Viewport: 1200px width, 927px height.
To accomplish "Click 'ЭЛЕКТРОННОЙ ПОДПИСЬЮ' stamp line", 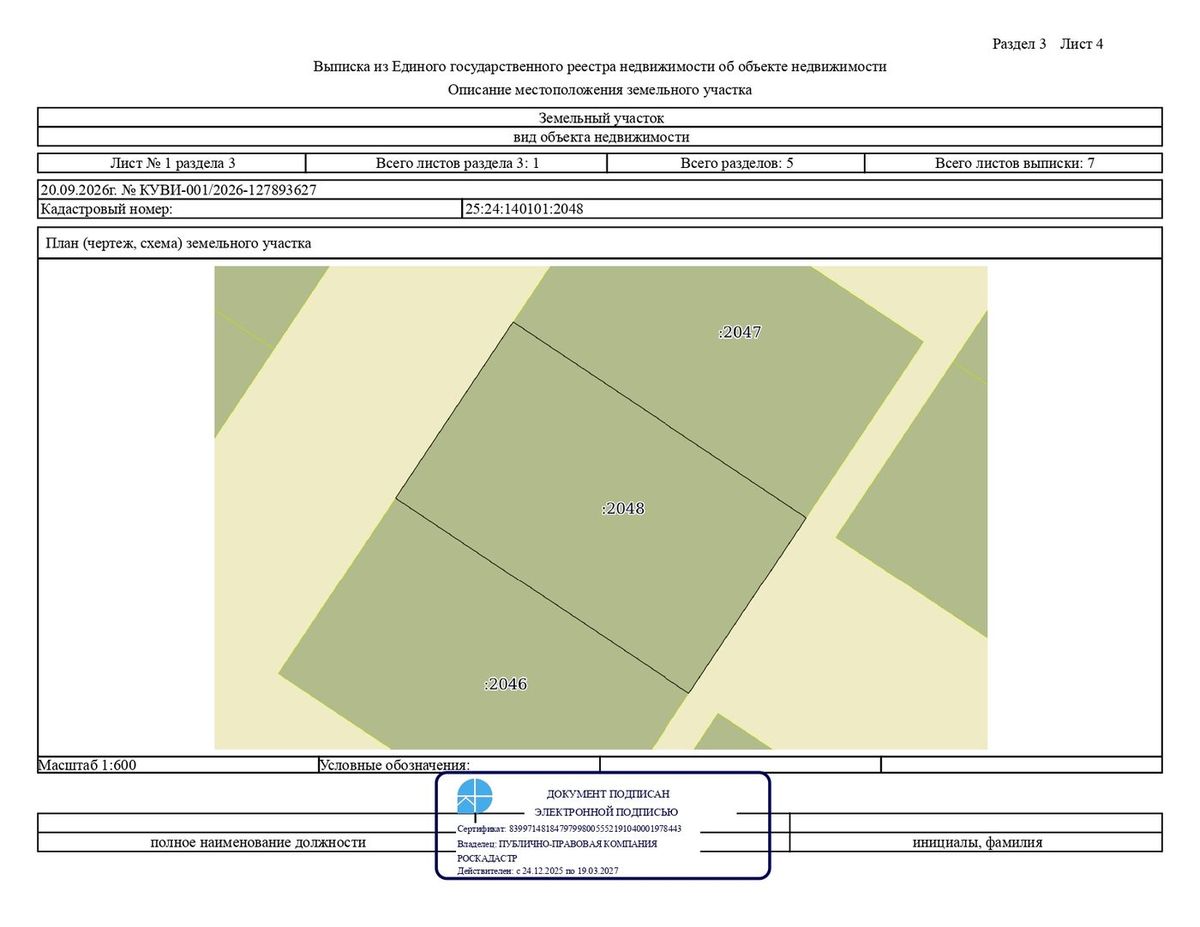I will point(606,812).
